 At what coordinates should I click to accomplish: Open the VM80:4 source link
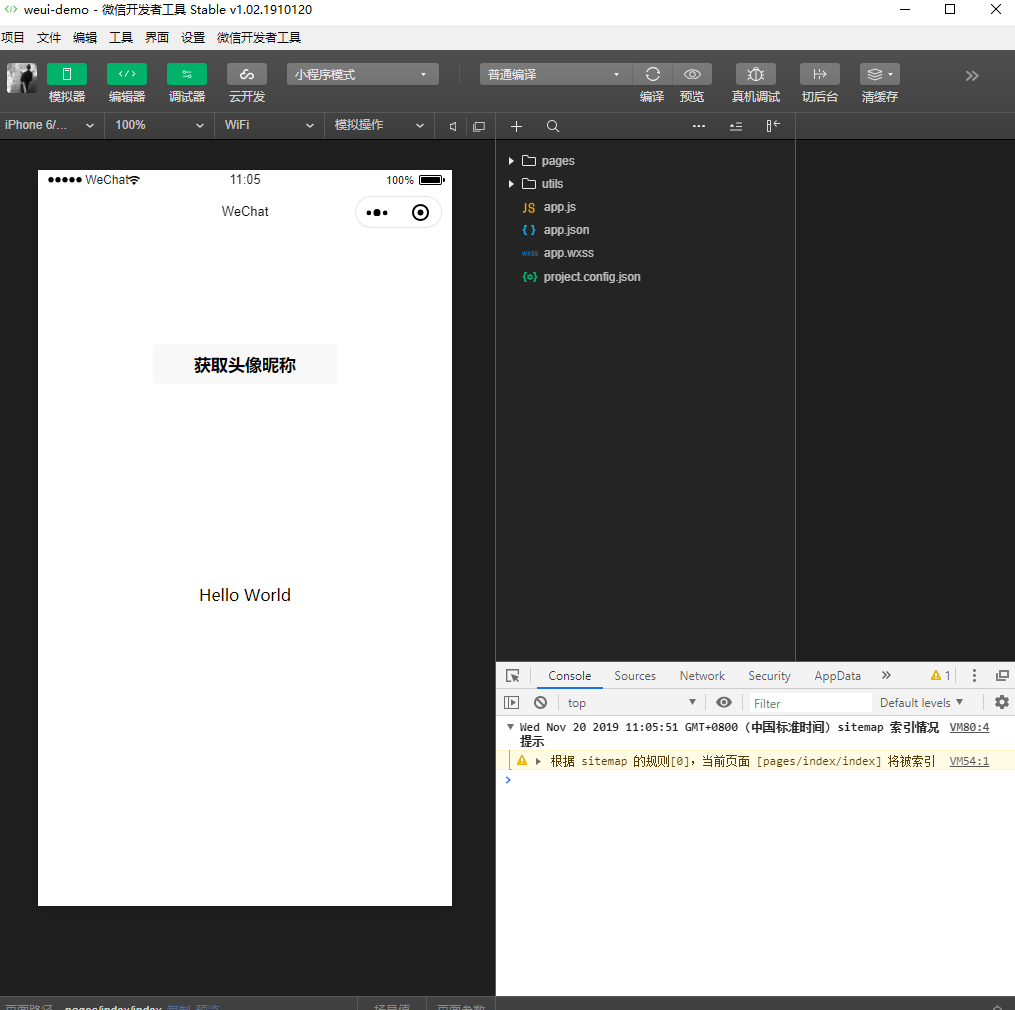[x=969, y=727]
